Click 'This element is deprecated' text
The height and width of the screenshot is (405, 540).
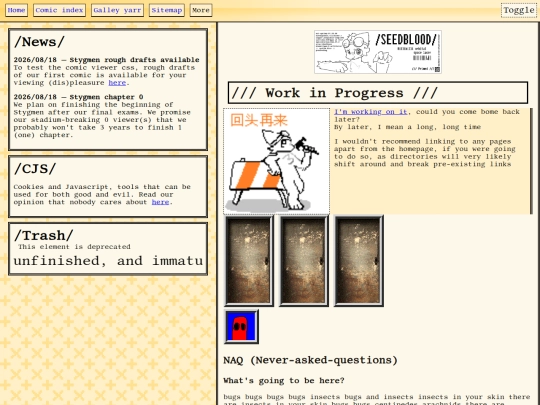[74, 247]
